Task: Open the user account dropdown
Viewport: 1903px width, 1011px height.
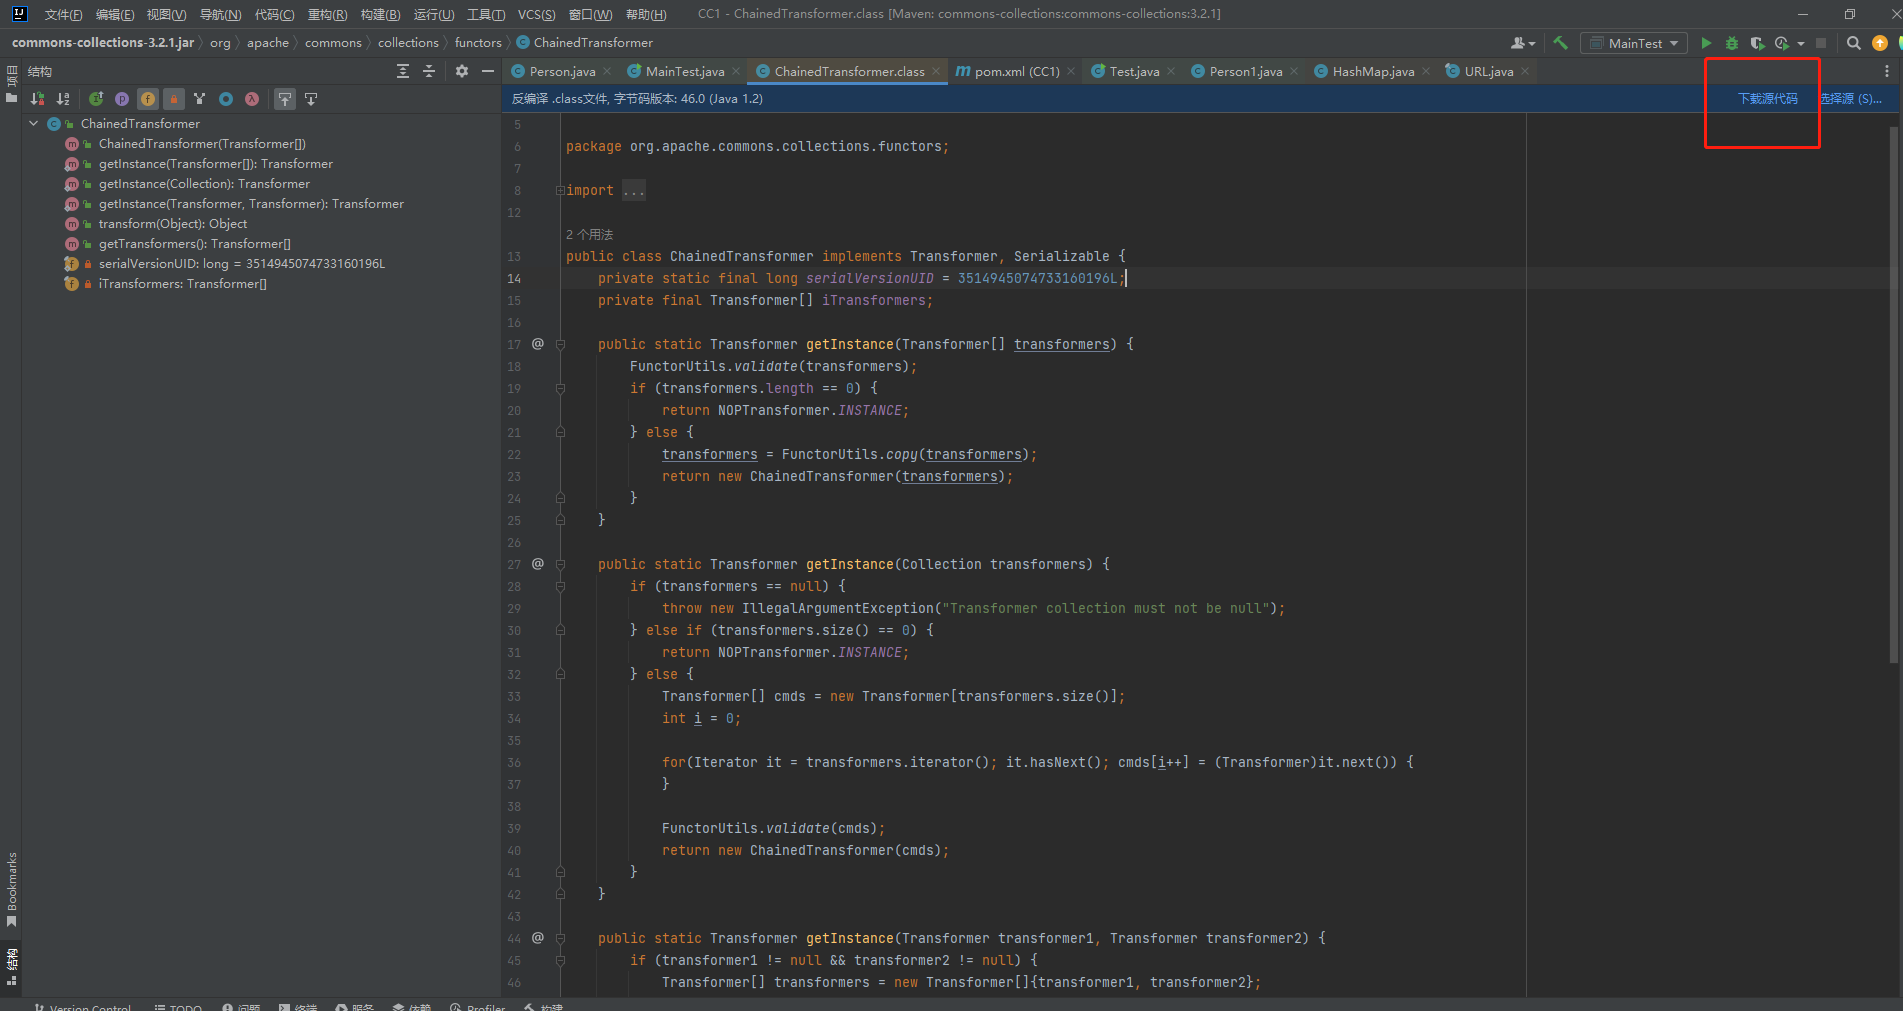Action: pos(1523,43)
